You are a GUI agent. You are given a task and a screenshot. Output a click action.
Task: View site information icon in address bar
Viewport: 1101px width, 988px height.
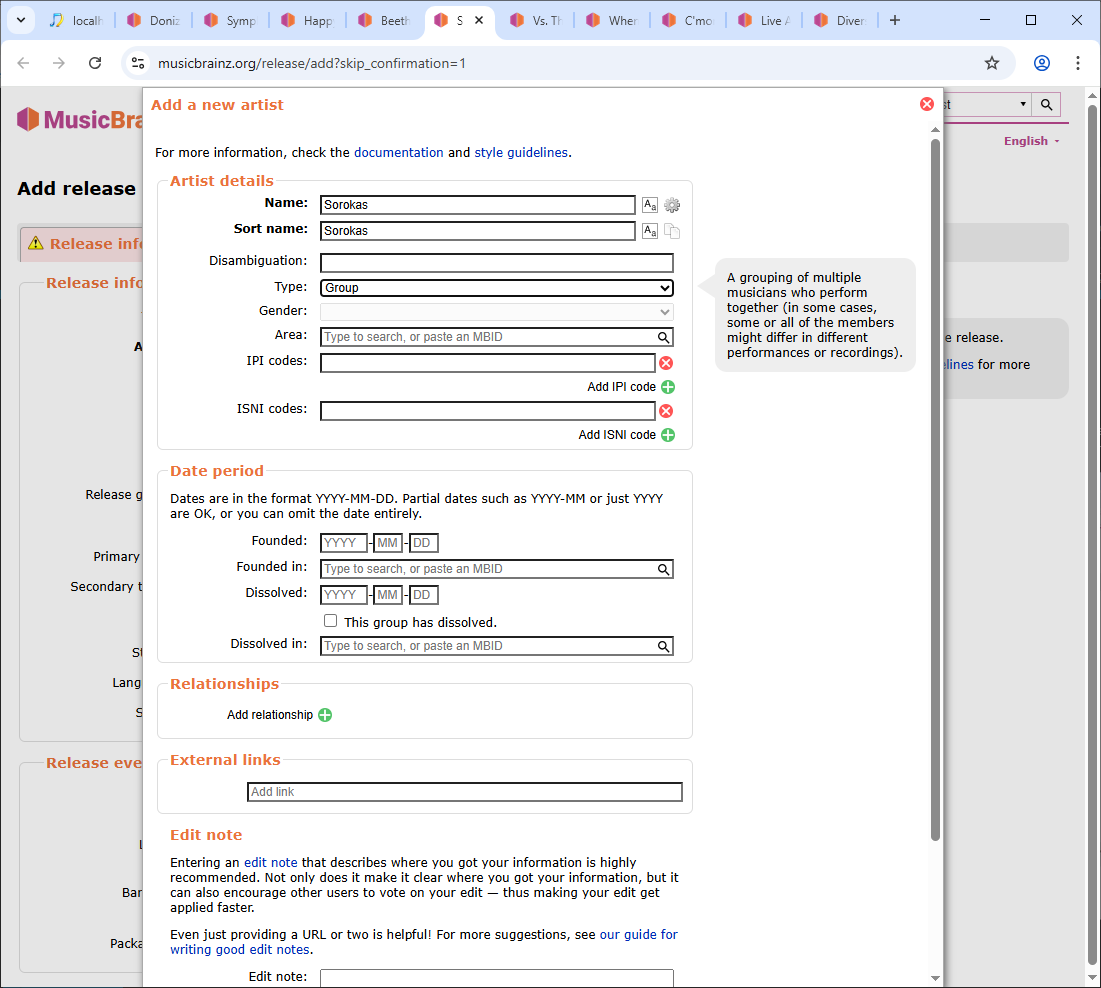[138, 63]
